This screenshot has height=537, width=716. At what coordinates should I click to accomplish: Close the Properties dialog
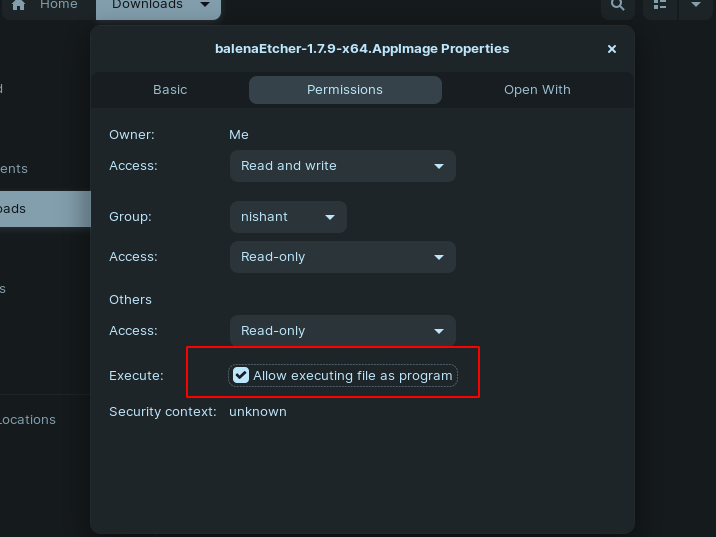612,49
